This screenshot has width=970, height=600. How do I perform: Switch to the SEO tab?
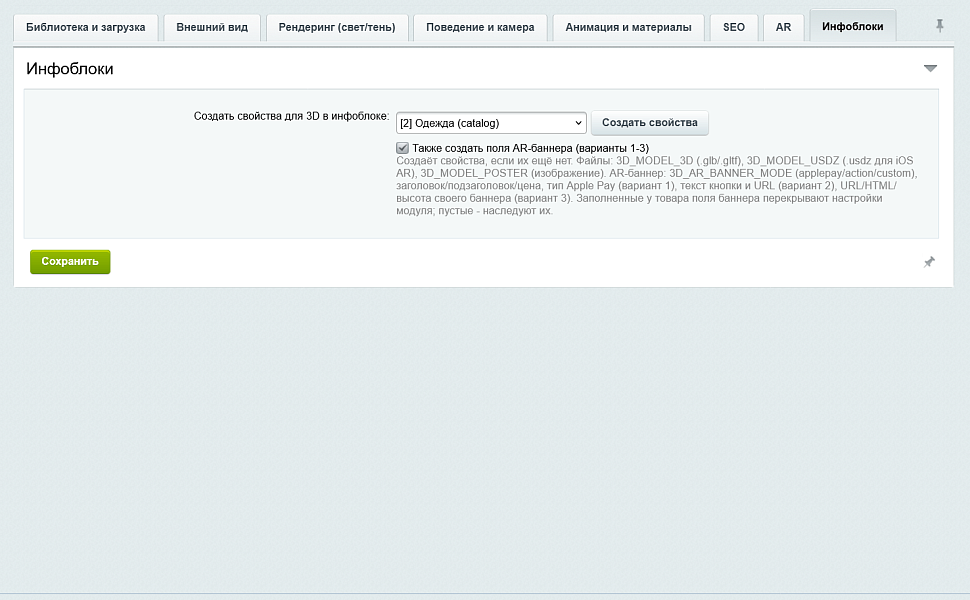(x=734, y=27)
